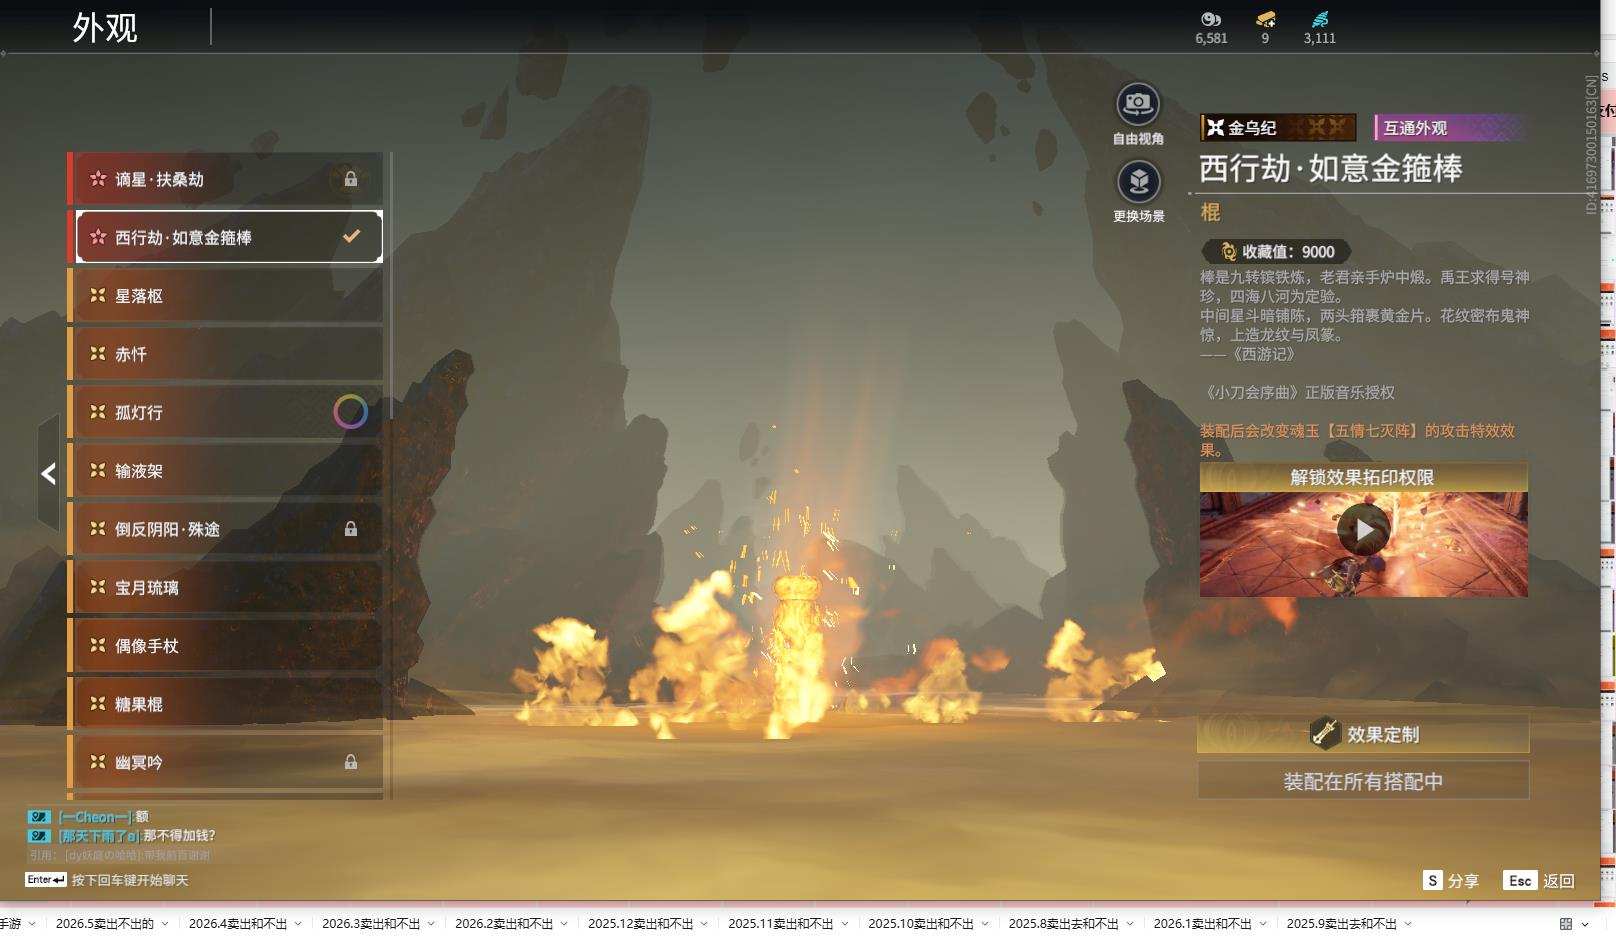Screen dimensions: 1616x939
Task: Open dropdown arrow on 2026.5卖出不出的 tab
Action: [x=165, y=924]
